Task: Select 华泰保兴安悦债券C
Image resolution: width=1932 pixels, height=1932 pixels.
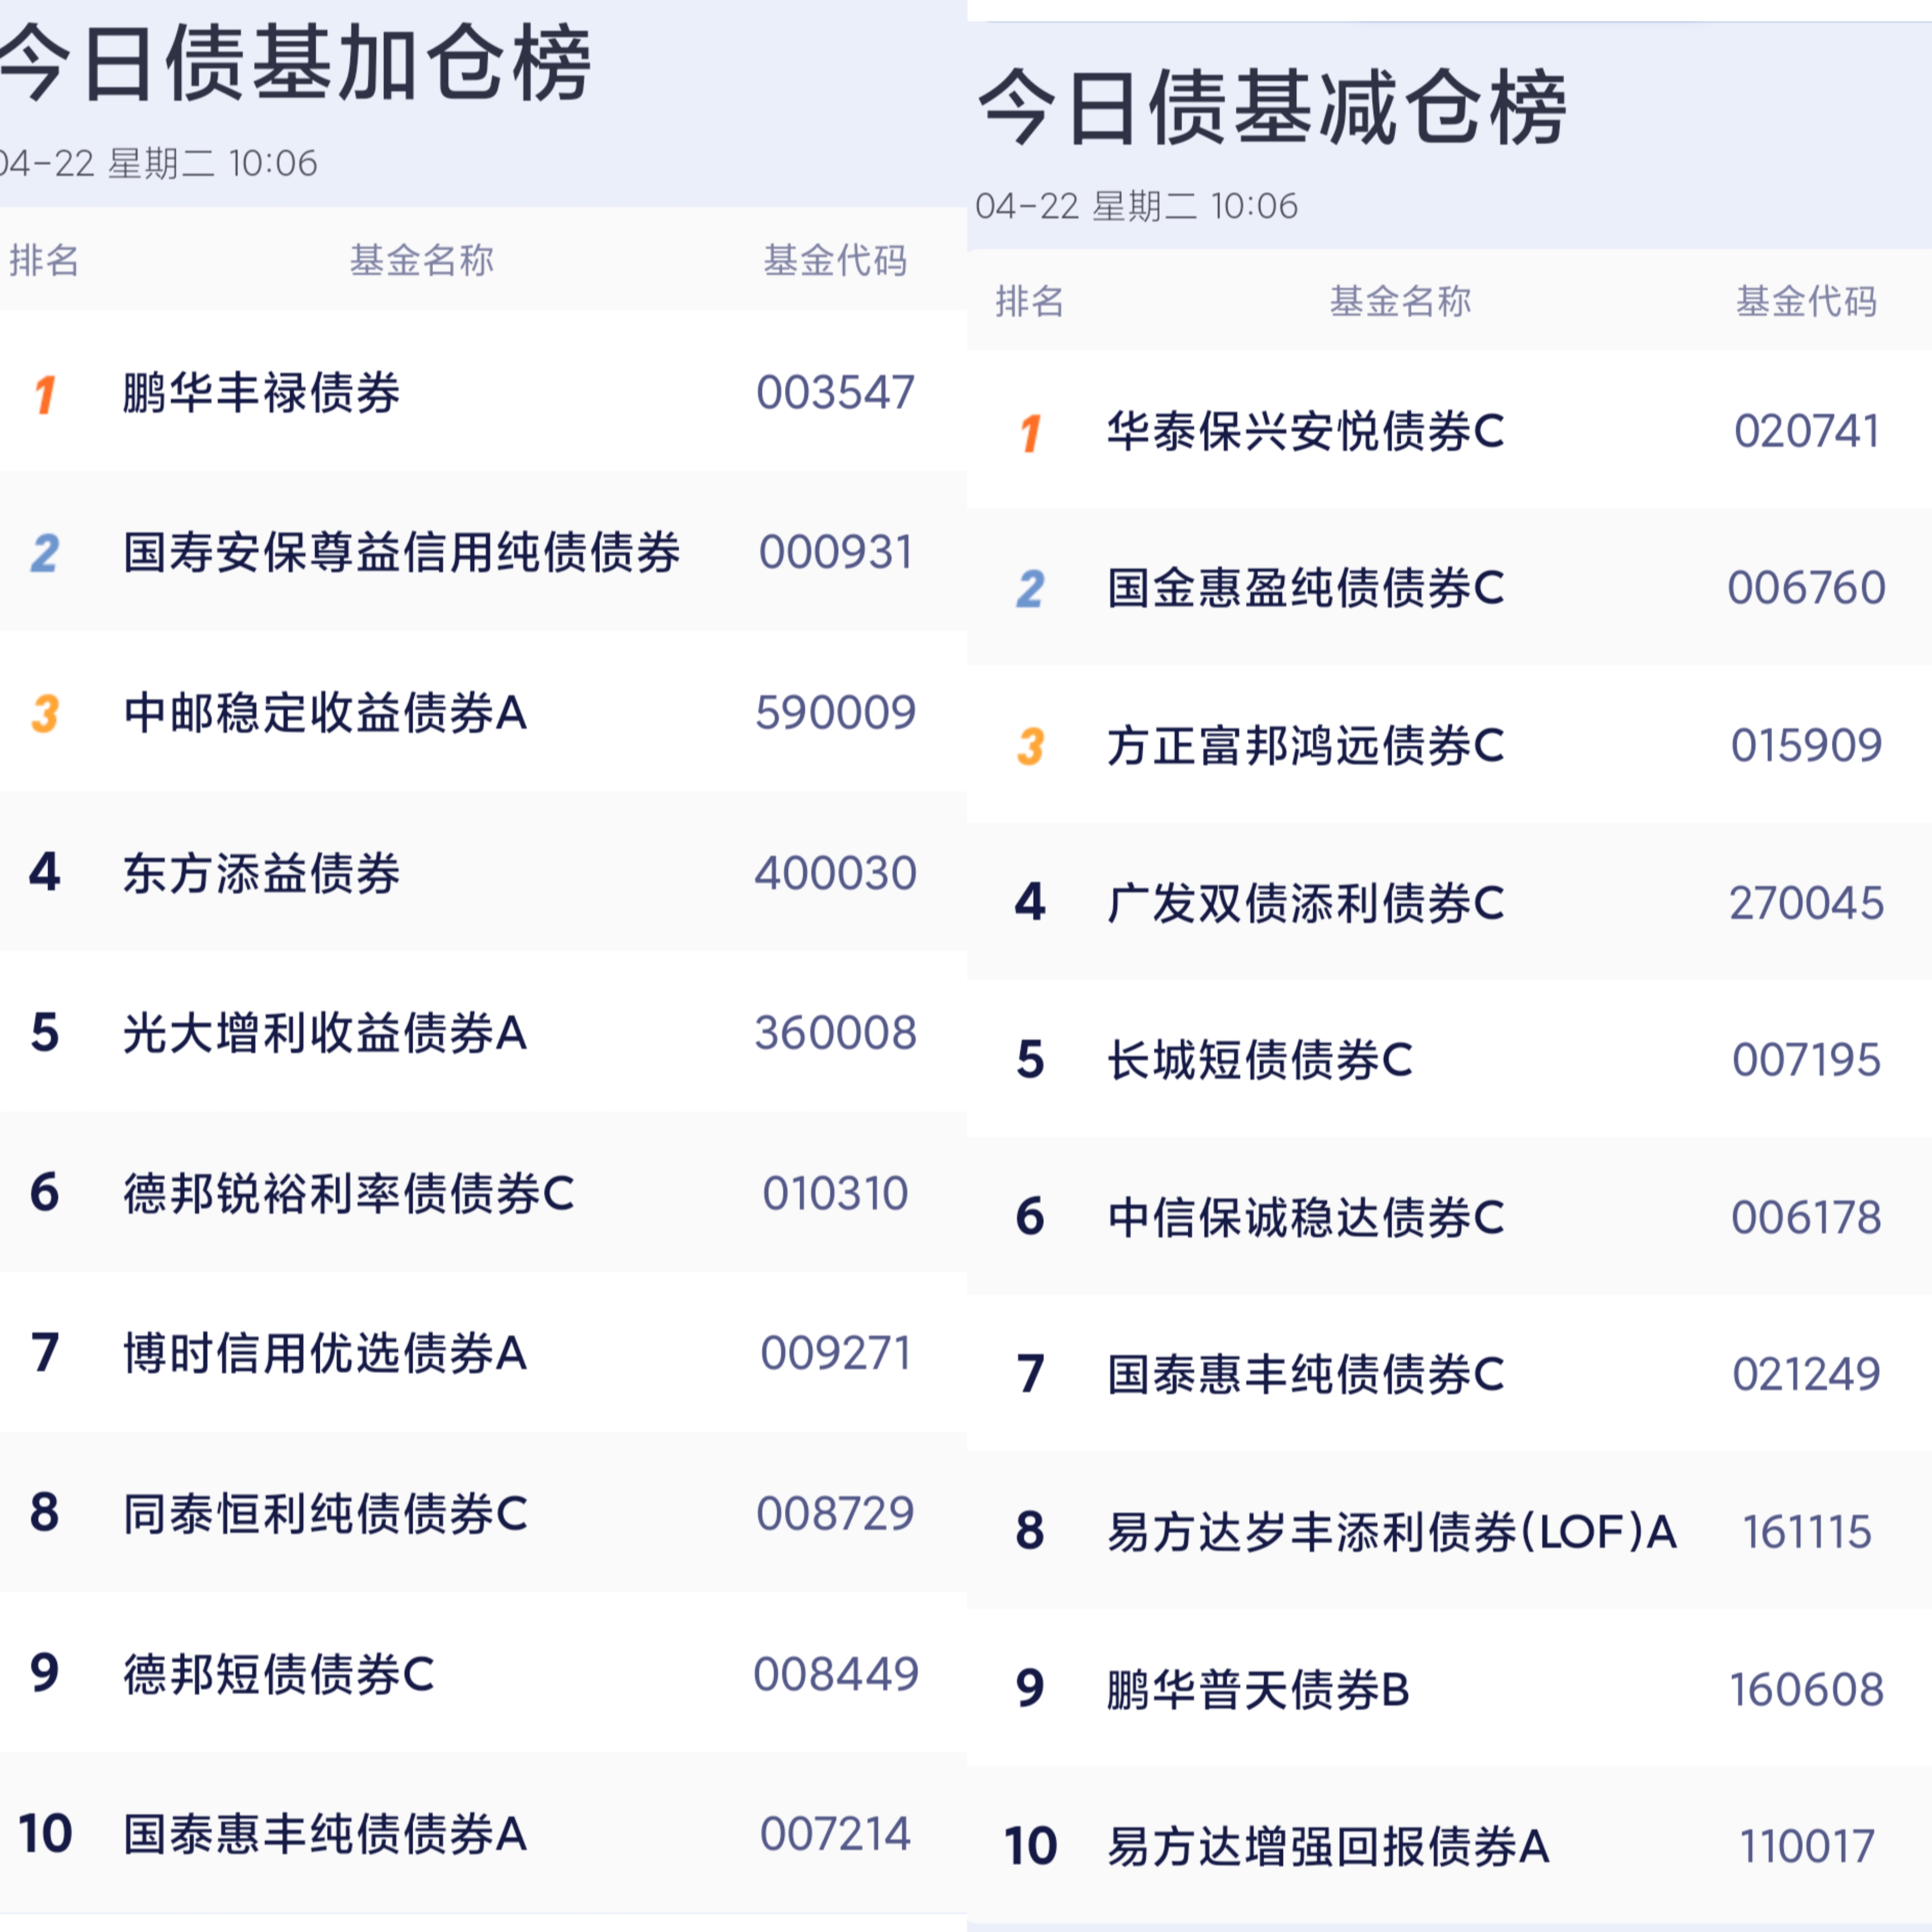Action: (x=1305, y=431)
